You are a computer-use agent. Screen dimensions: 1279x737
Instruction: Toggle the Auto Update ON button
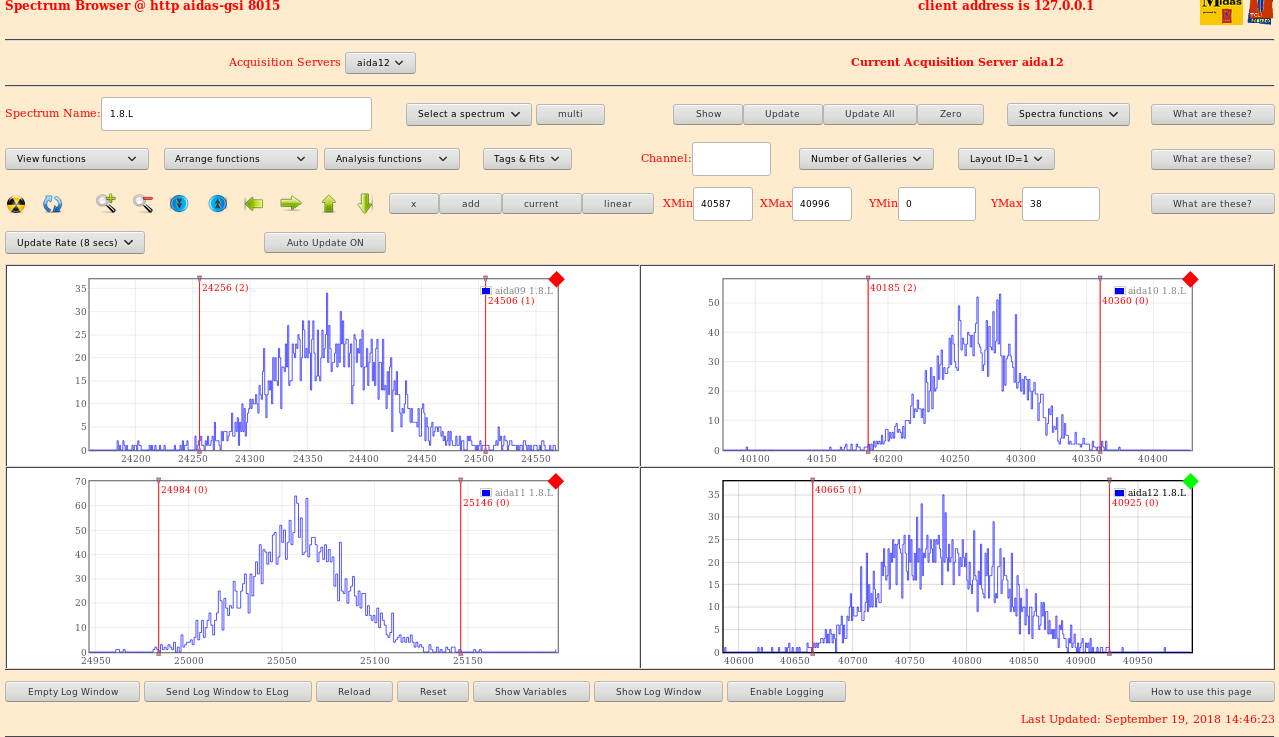[x=325, y=243]
